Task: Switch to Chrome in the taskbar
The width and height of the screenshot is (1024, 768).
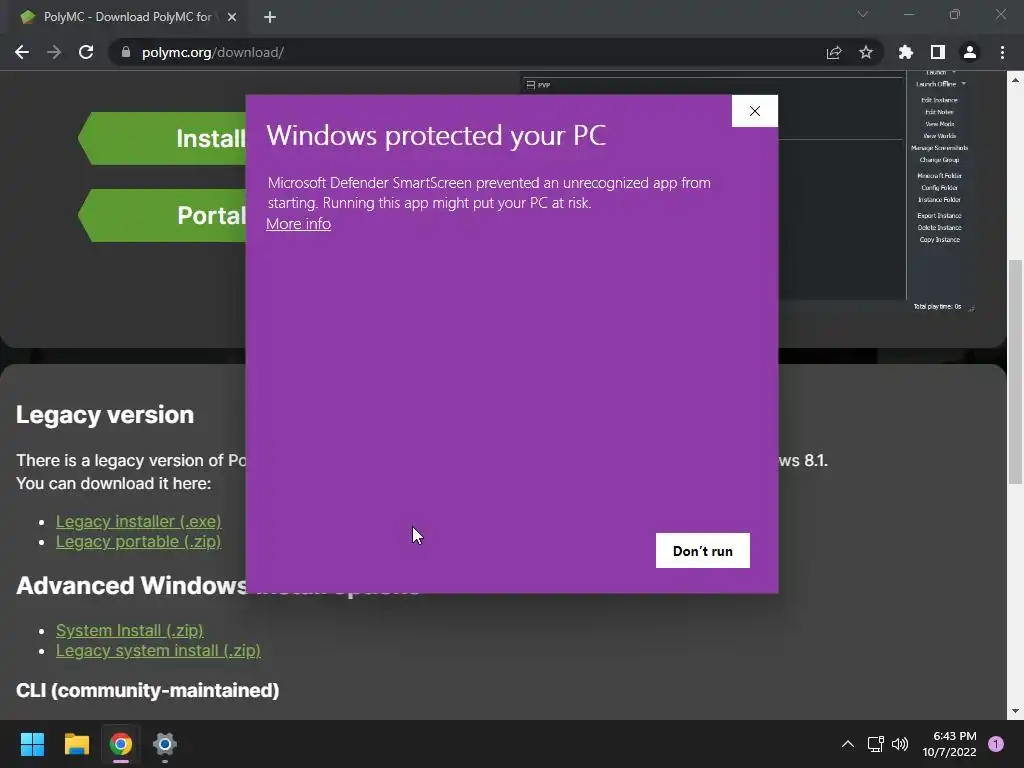Action: click(121, 744)
